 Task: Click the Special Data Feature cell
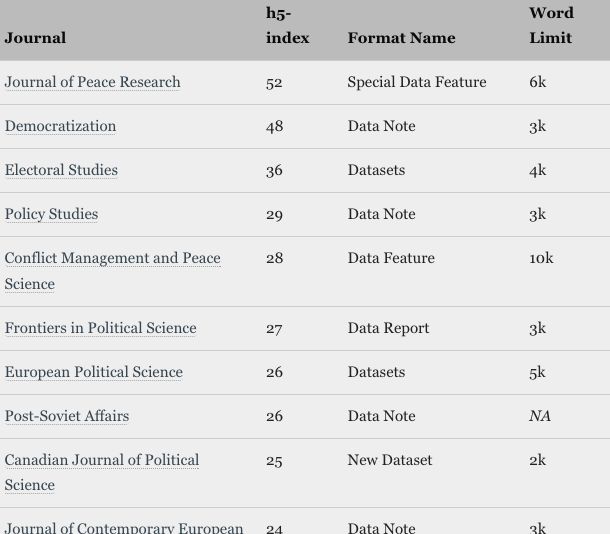[x=416, y=82]
